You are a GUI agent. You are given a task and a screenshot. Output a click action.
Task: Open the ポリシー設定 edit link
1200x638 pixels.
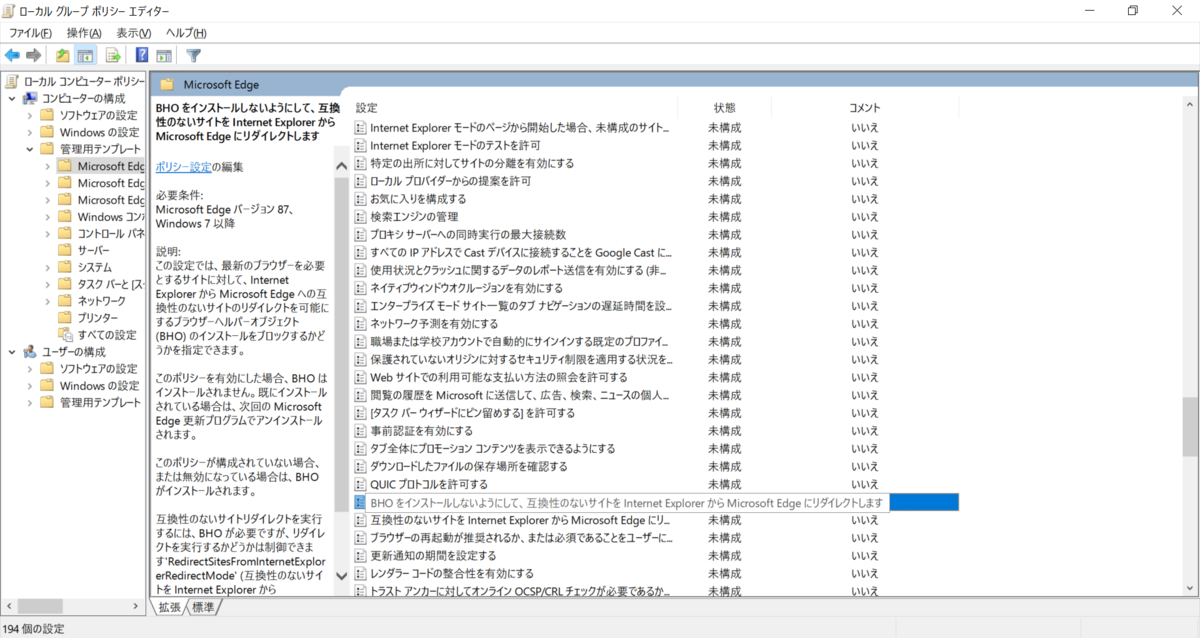point(183,167)
